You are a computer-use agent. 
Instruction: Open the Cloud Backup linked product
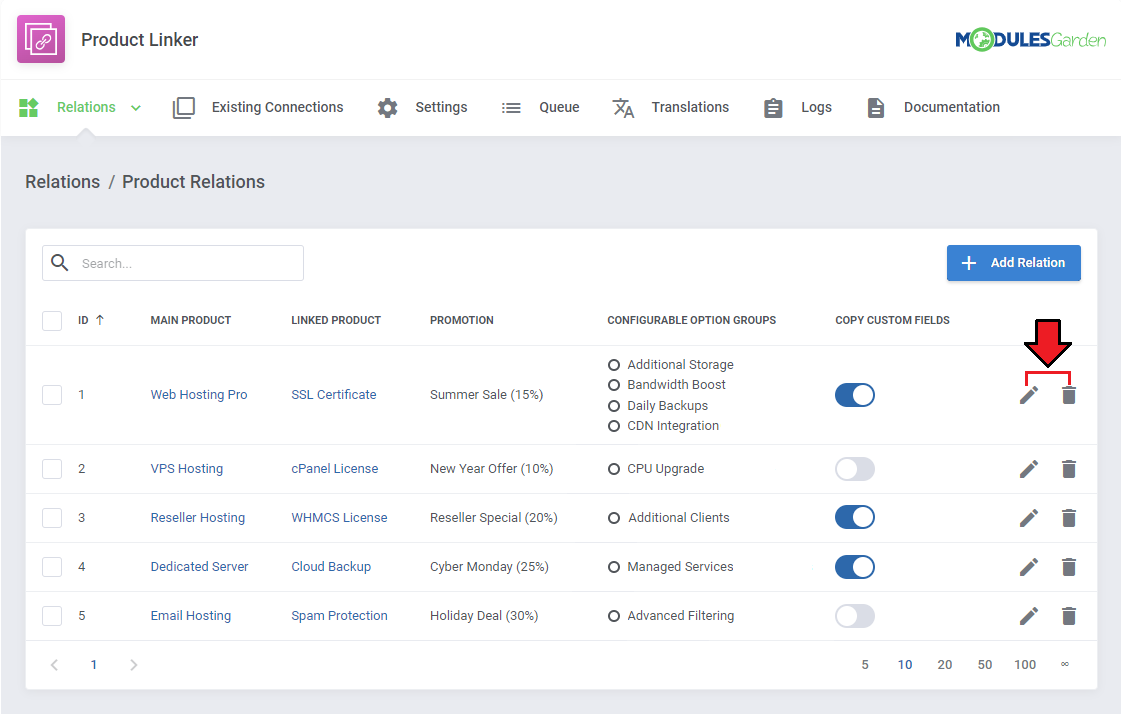(331, 567)
